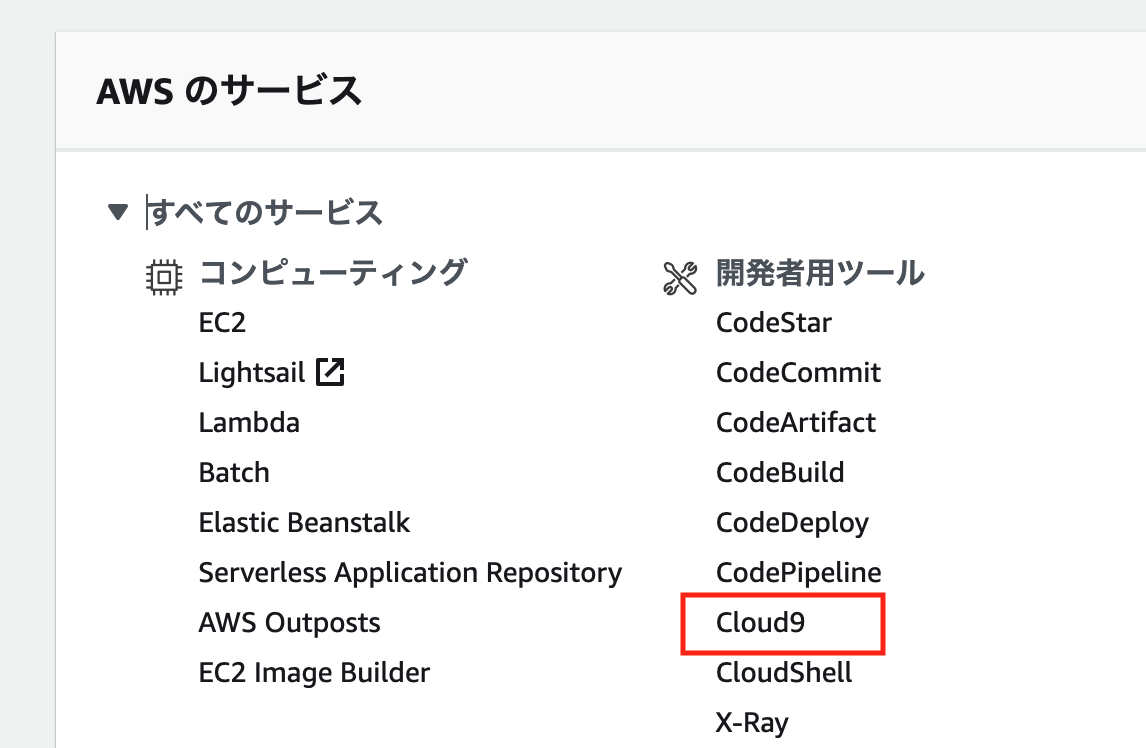The width and height of the screenshot is (1146, 748).
Task: Open the Cloud9 service highlighted in red
Action: tap(761, 622)
